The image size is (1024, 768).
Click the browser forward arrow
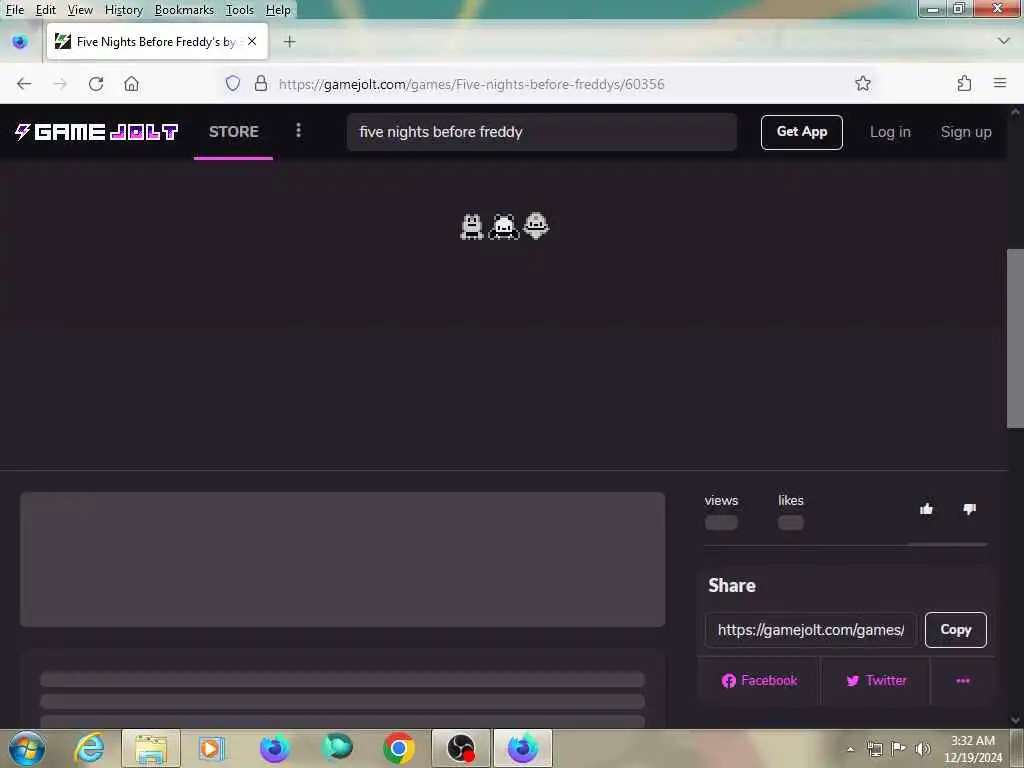[60, 84]
